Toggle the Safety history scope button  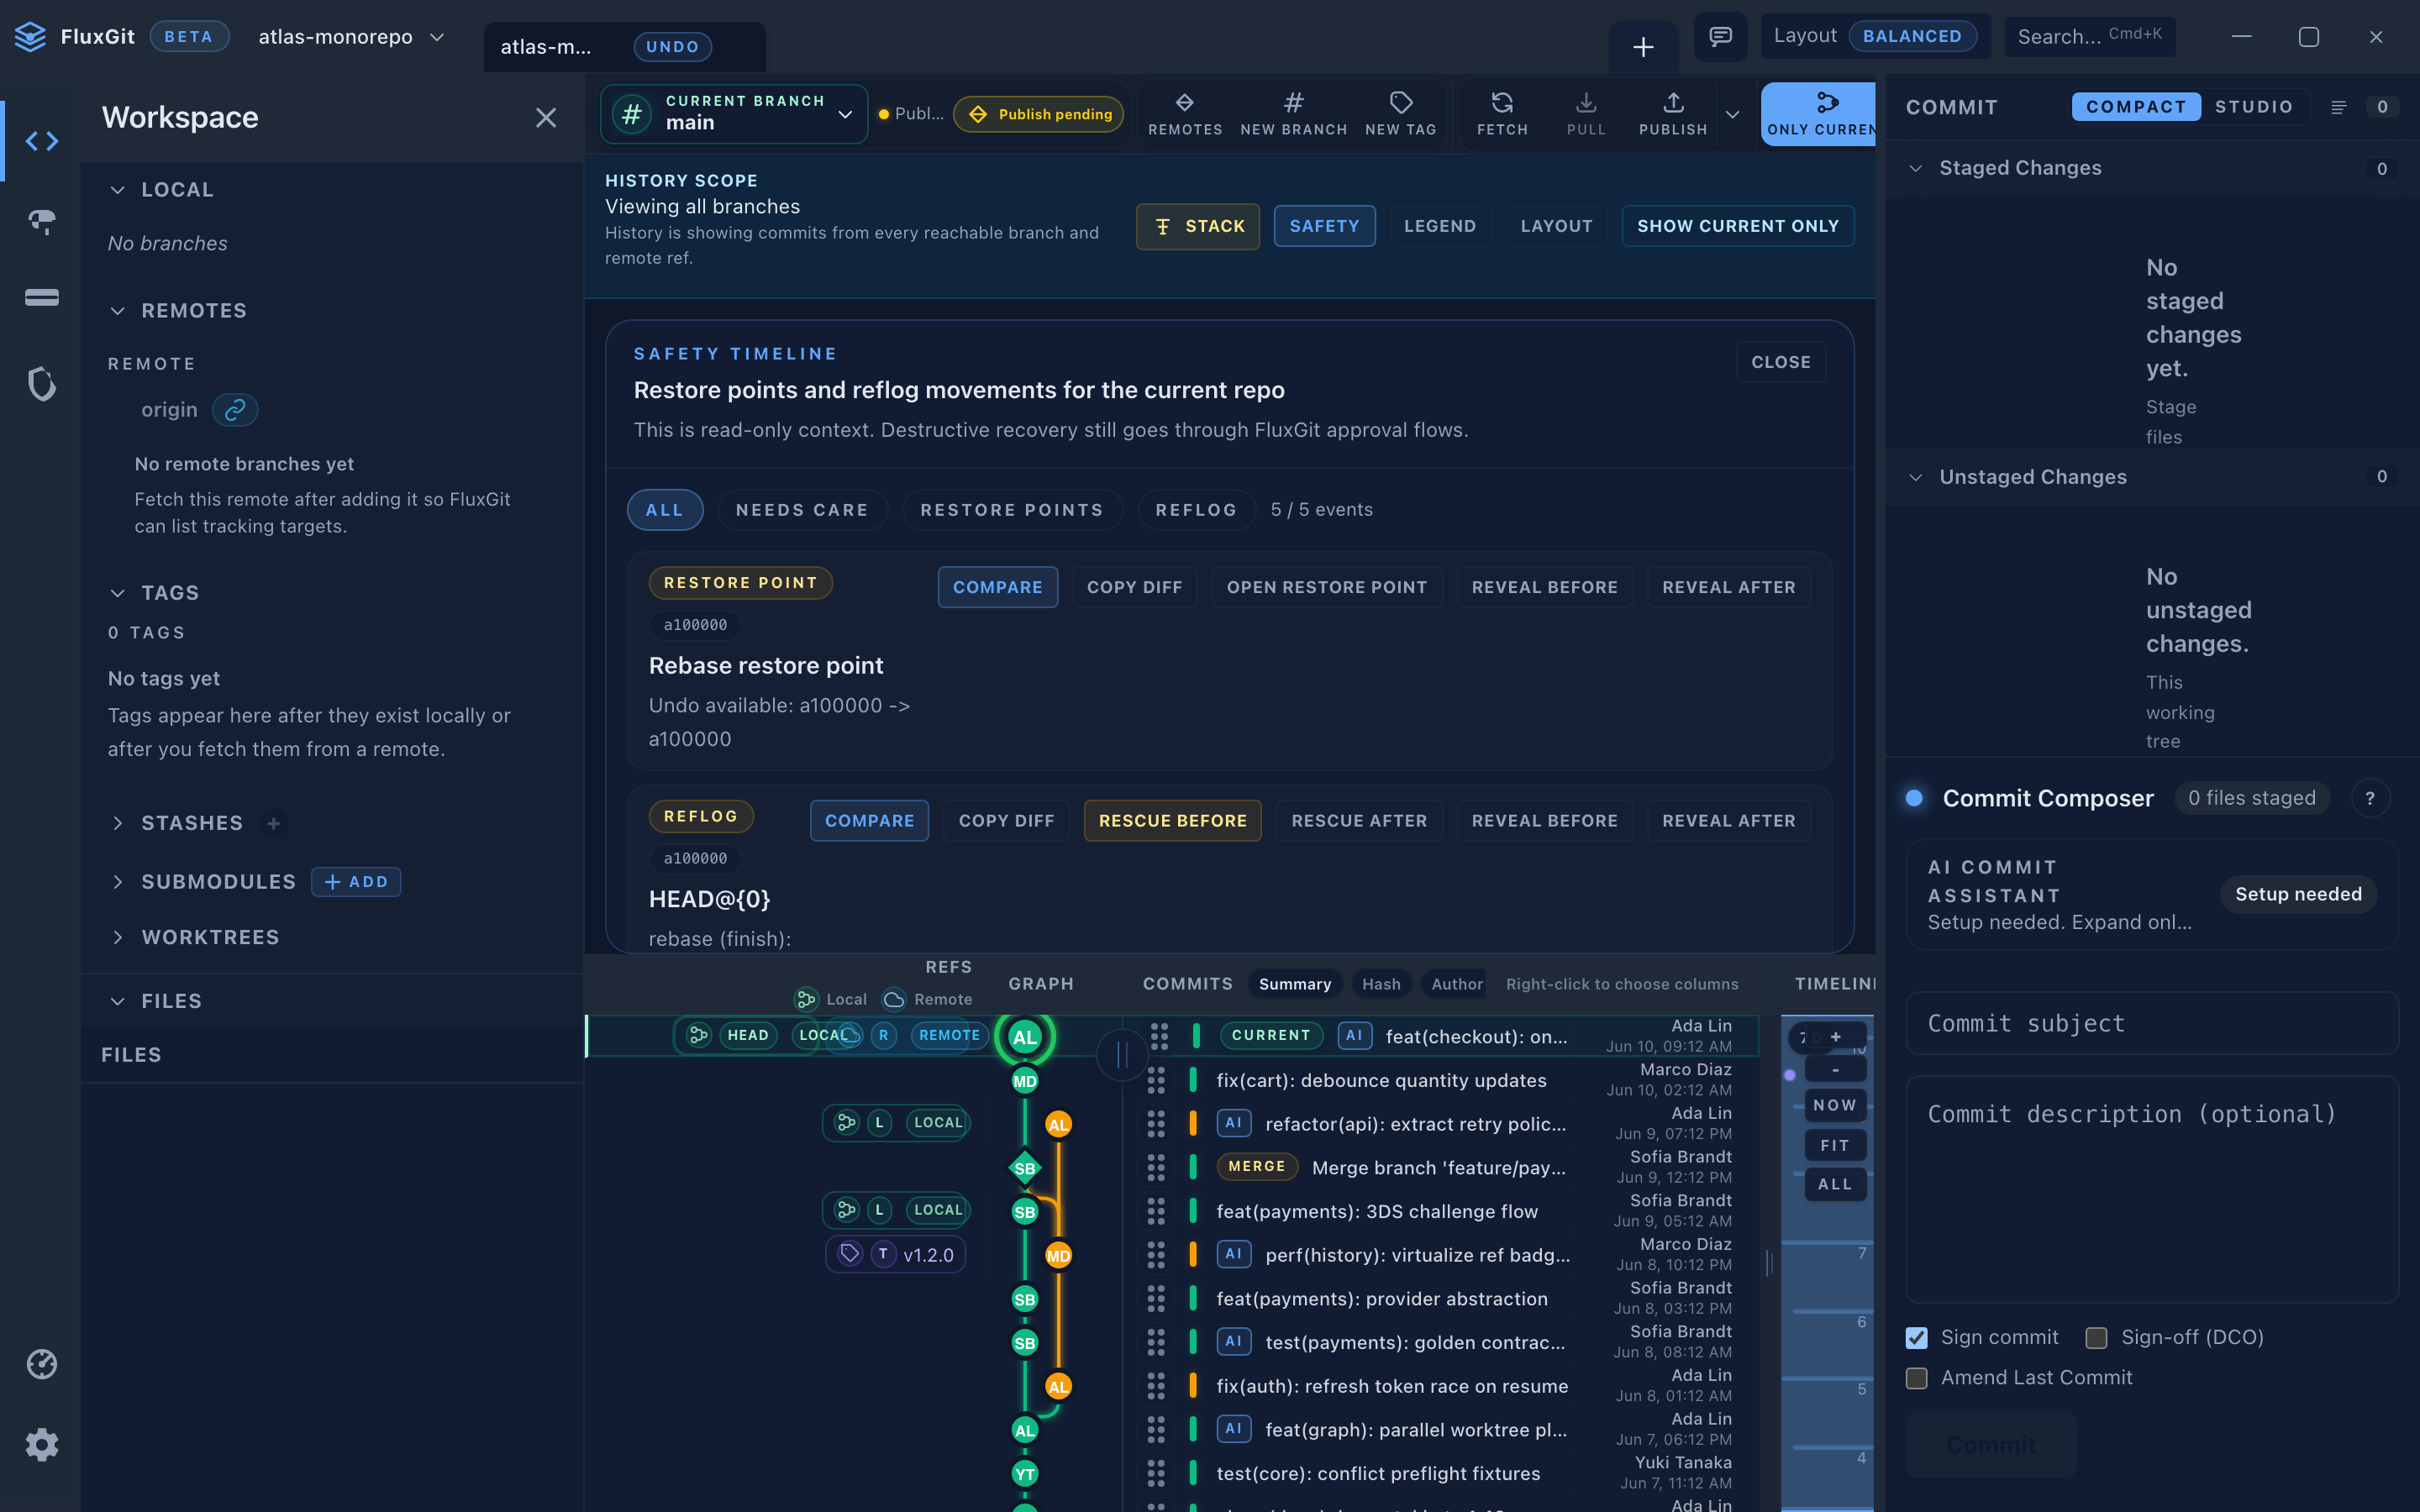pyautogui.click(x=1324, y=226)
